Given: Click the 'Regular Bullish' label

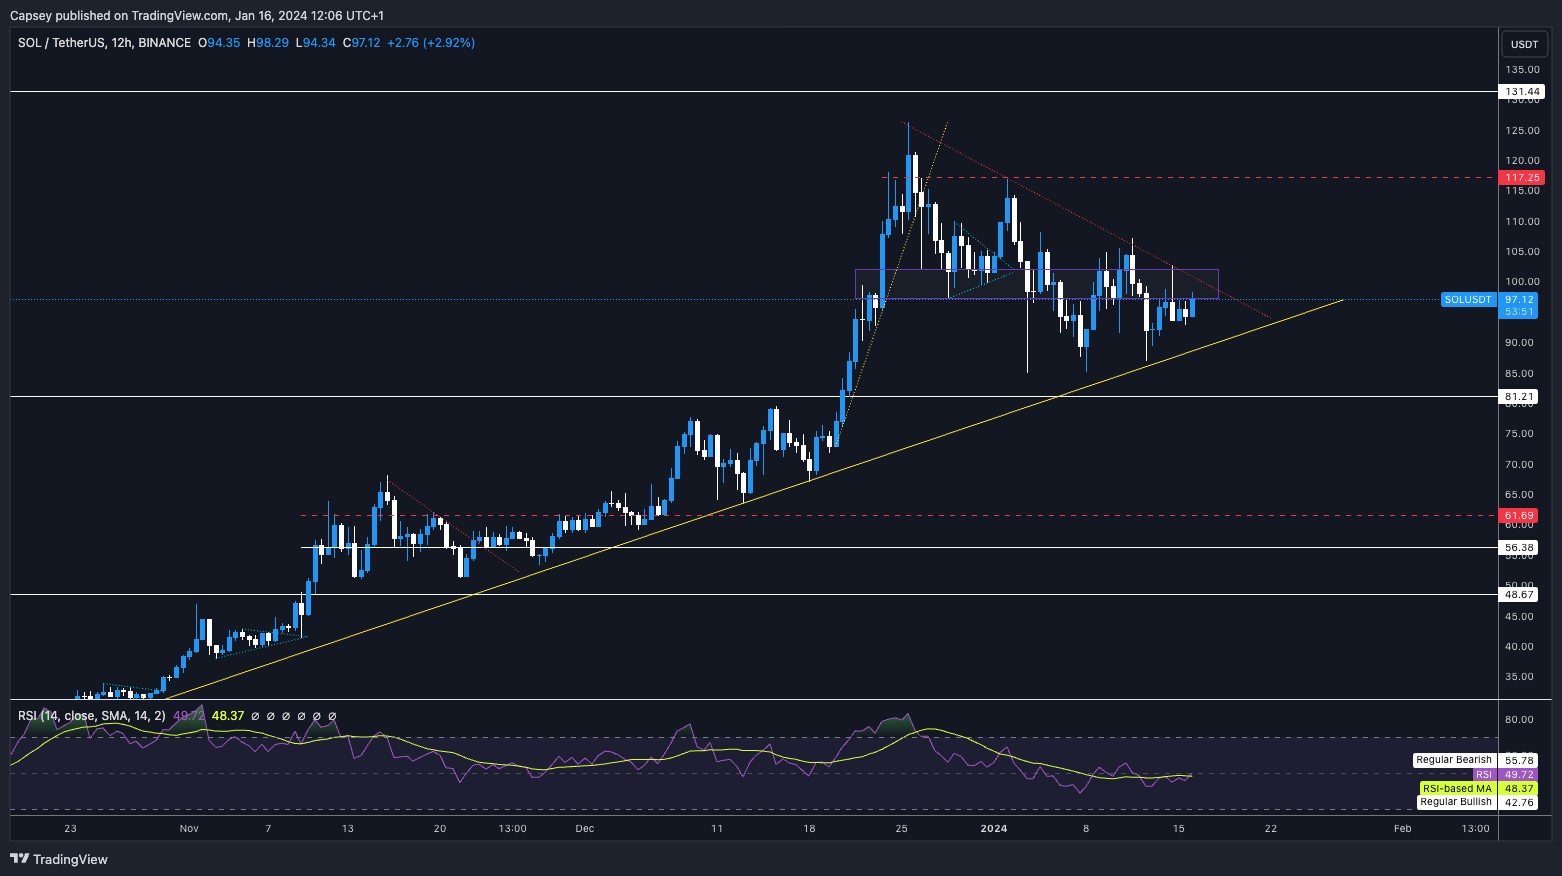Looking at the screenshot, I should click(1456, 802).
